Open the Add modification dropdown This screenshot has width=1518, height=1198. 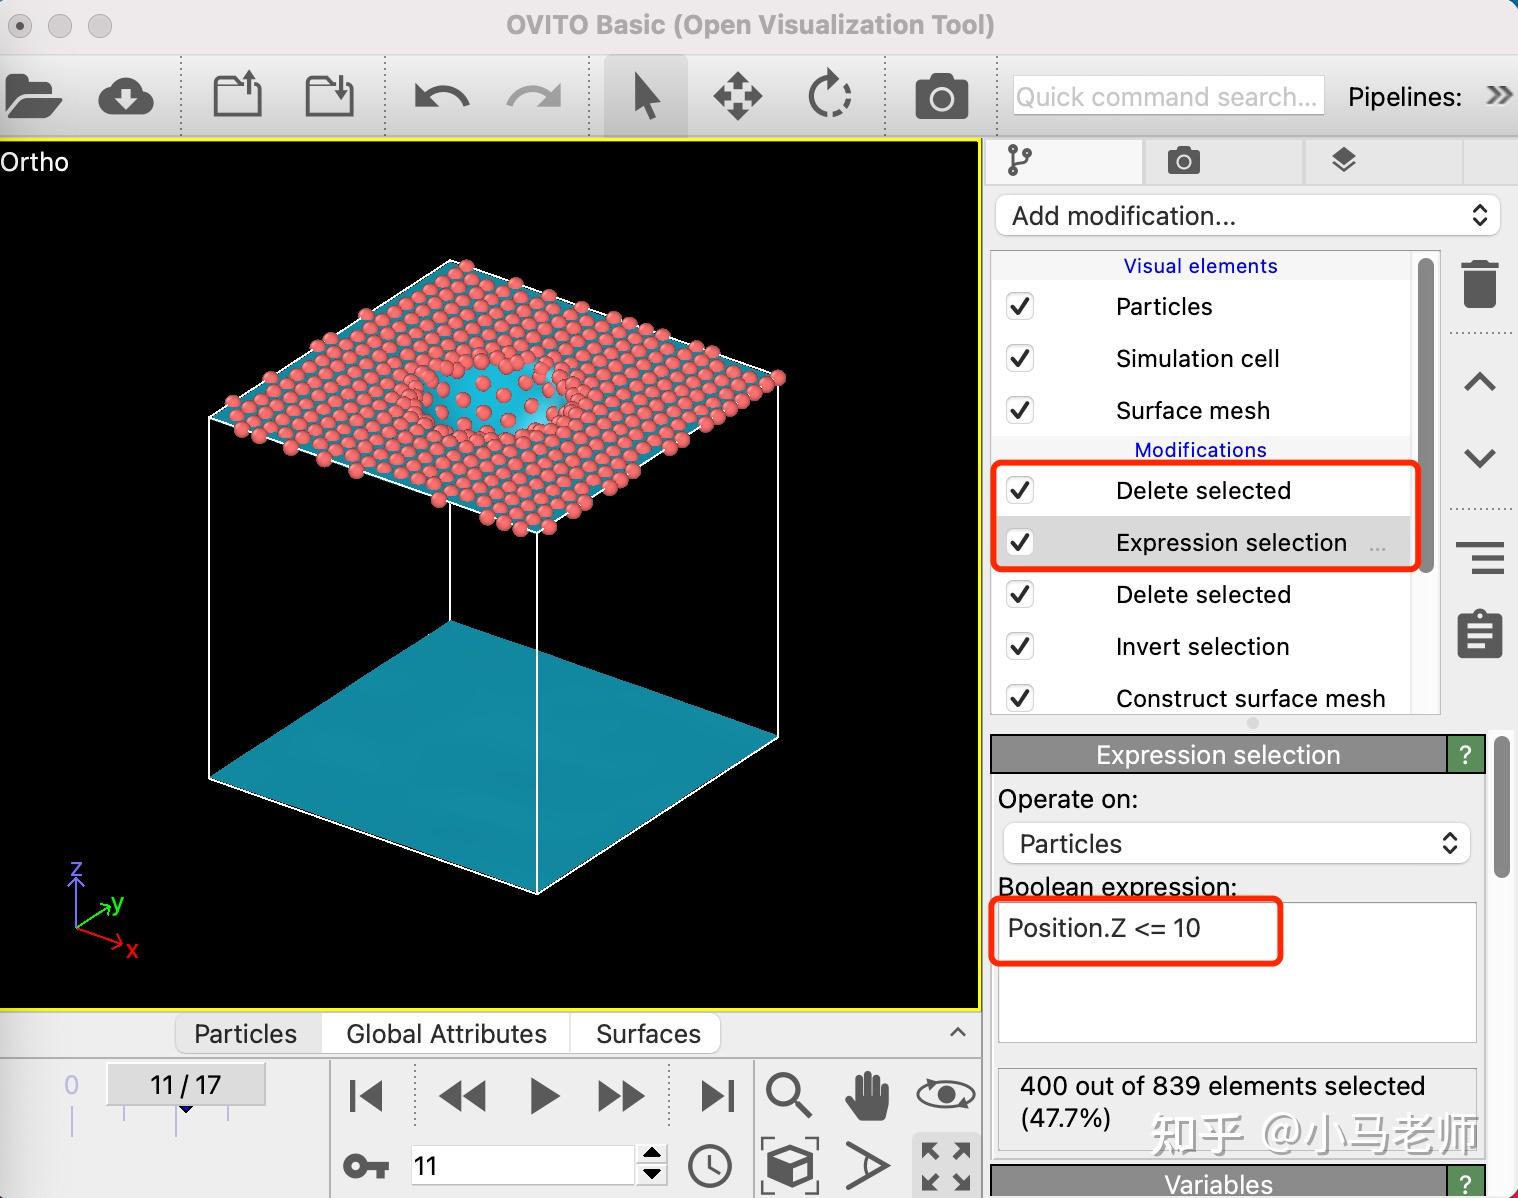1247,216
